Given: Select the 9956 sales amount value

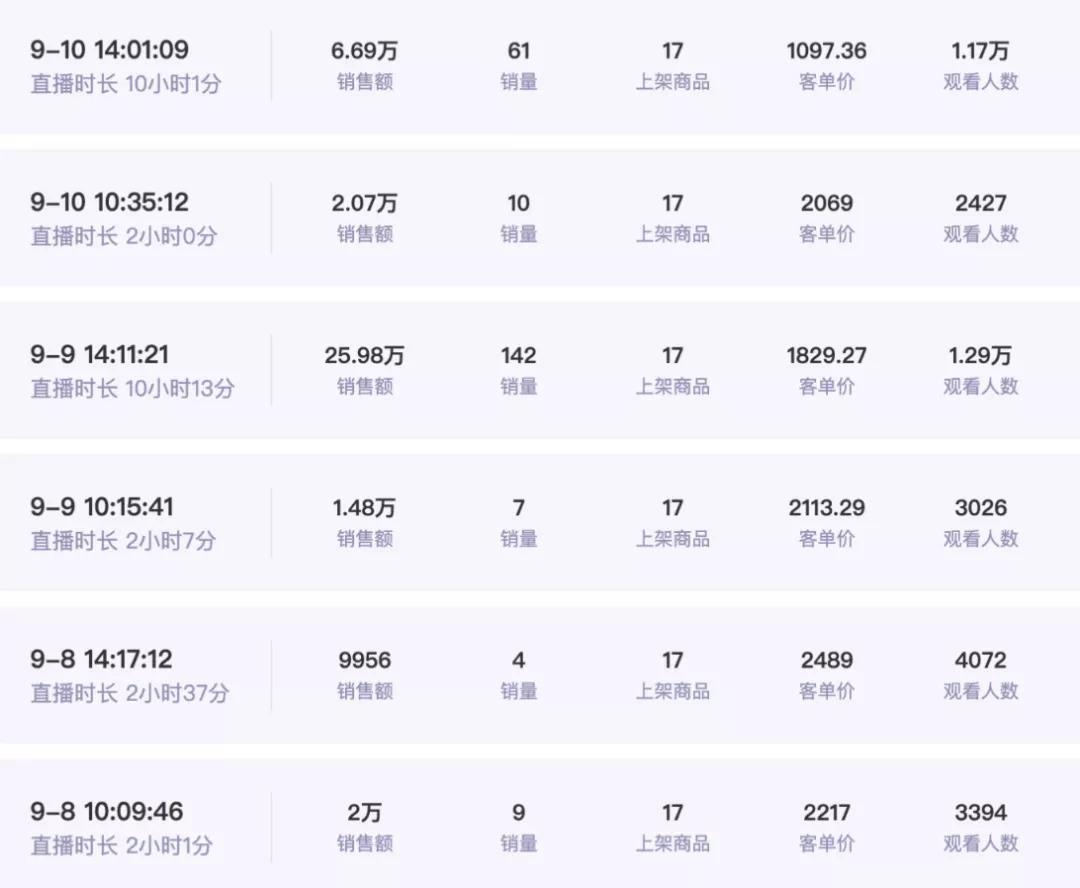Looking at the screenshot, I should 364,660.
